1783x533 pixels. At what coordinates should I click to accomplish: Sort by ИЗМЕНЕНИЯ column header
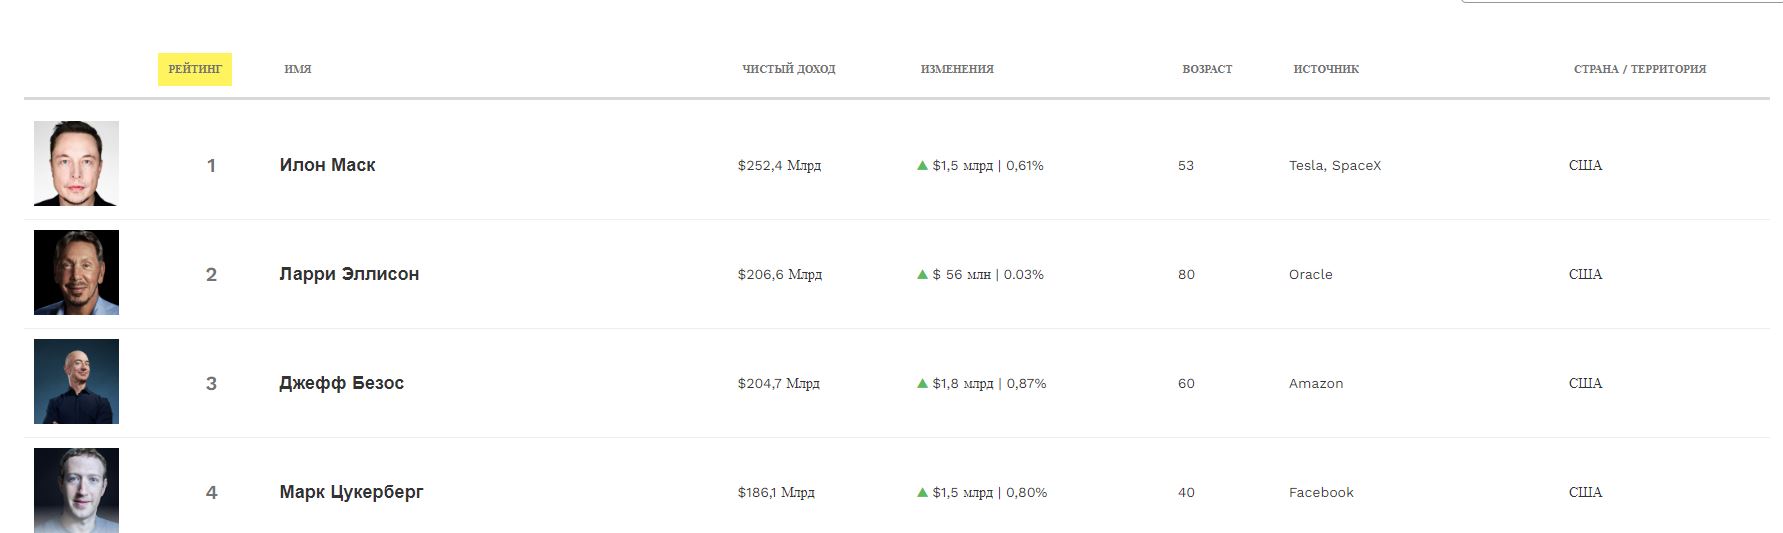pyautogui.click(x=957, y=69)
